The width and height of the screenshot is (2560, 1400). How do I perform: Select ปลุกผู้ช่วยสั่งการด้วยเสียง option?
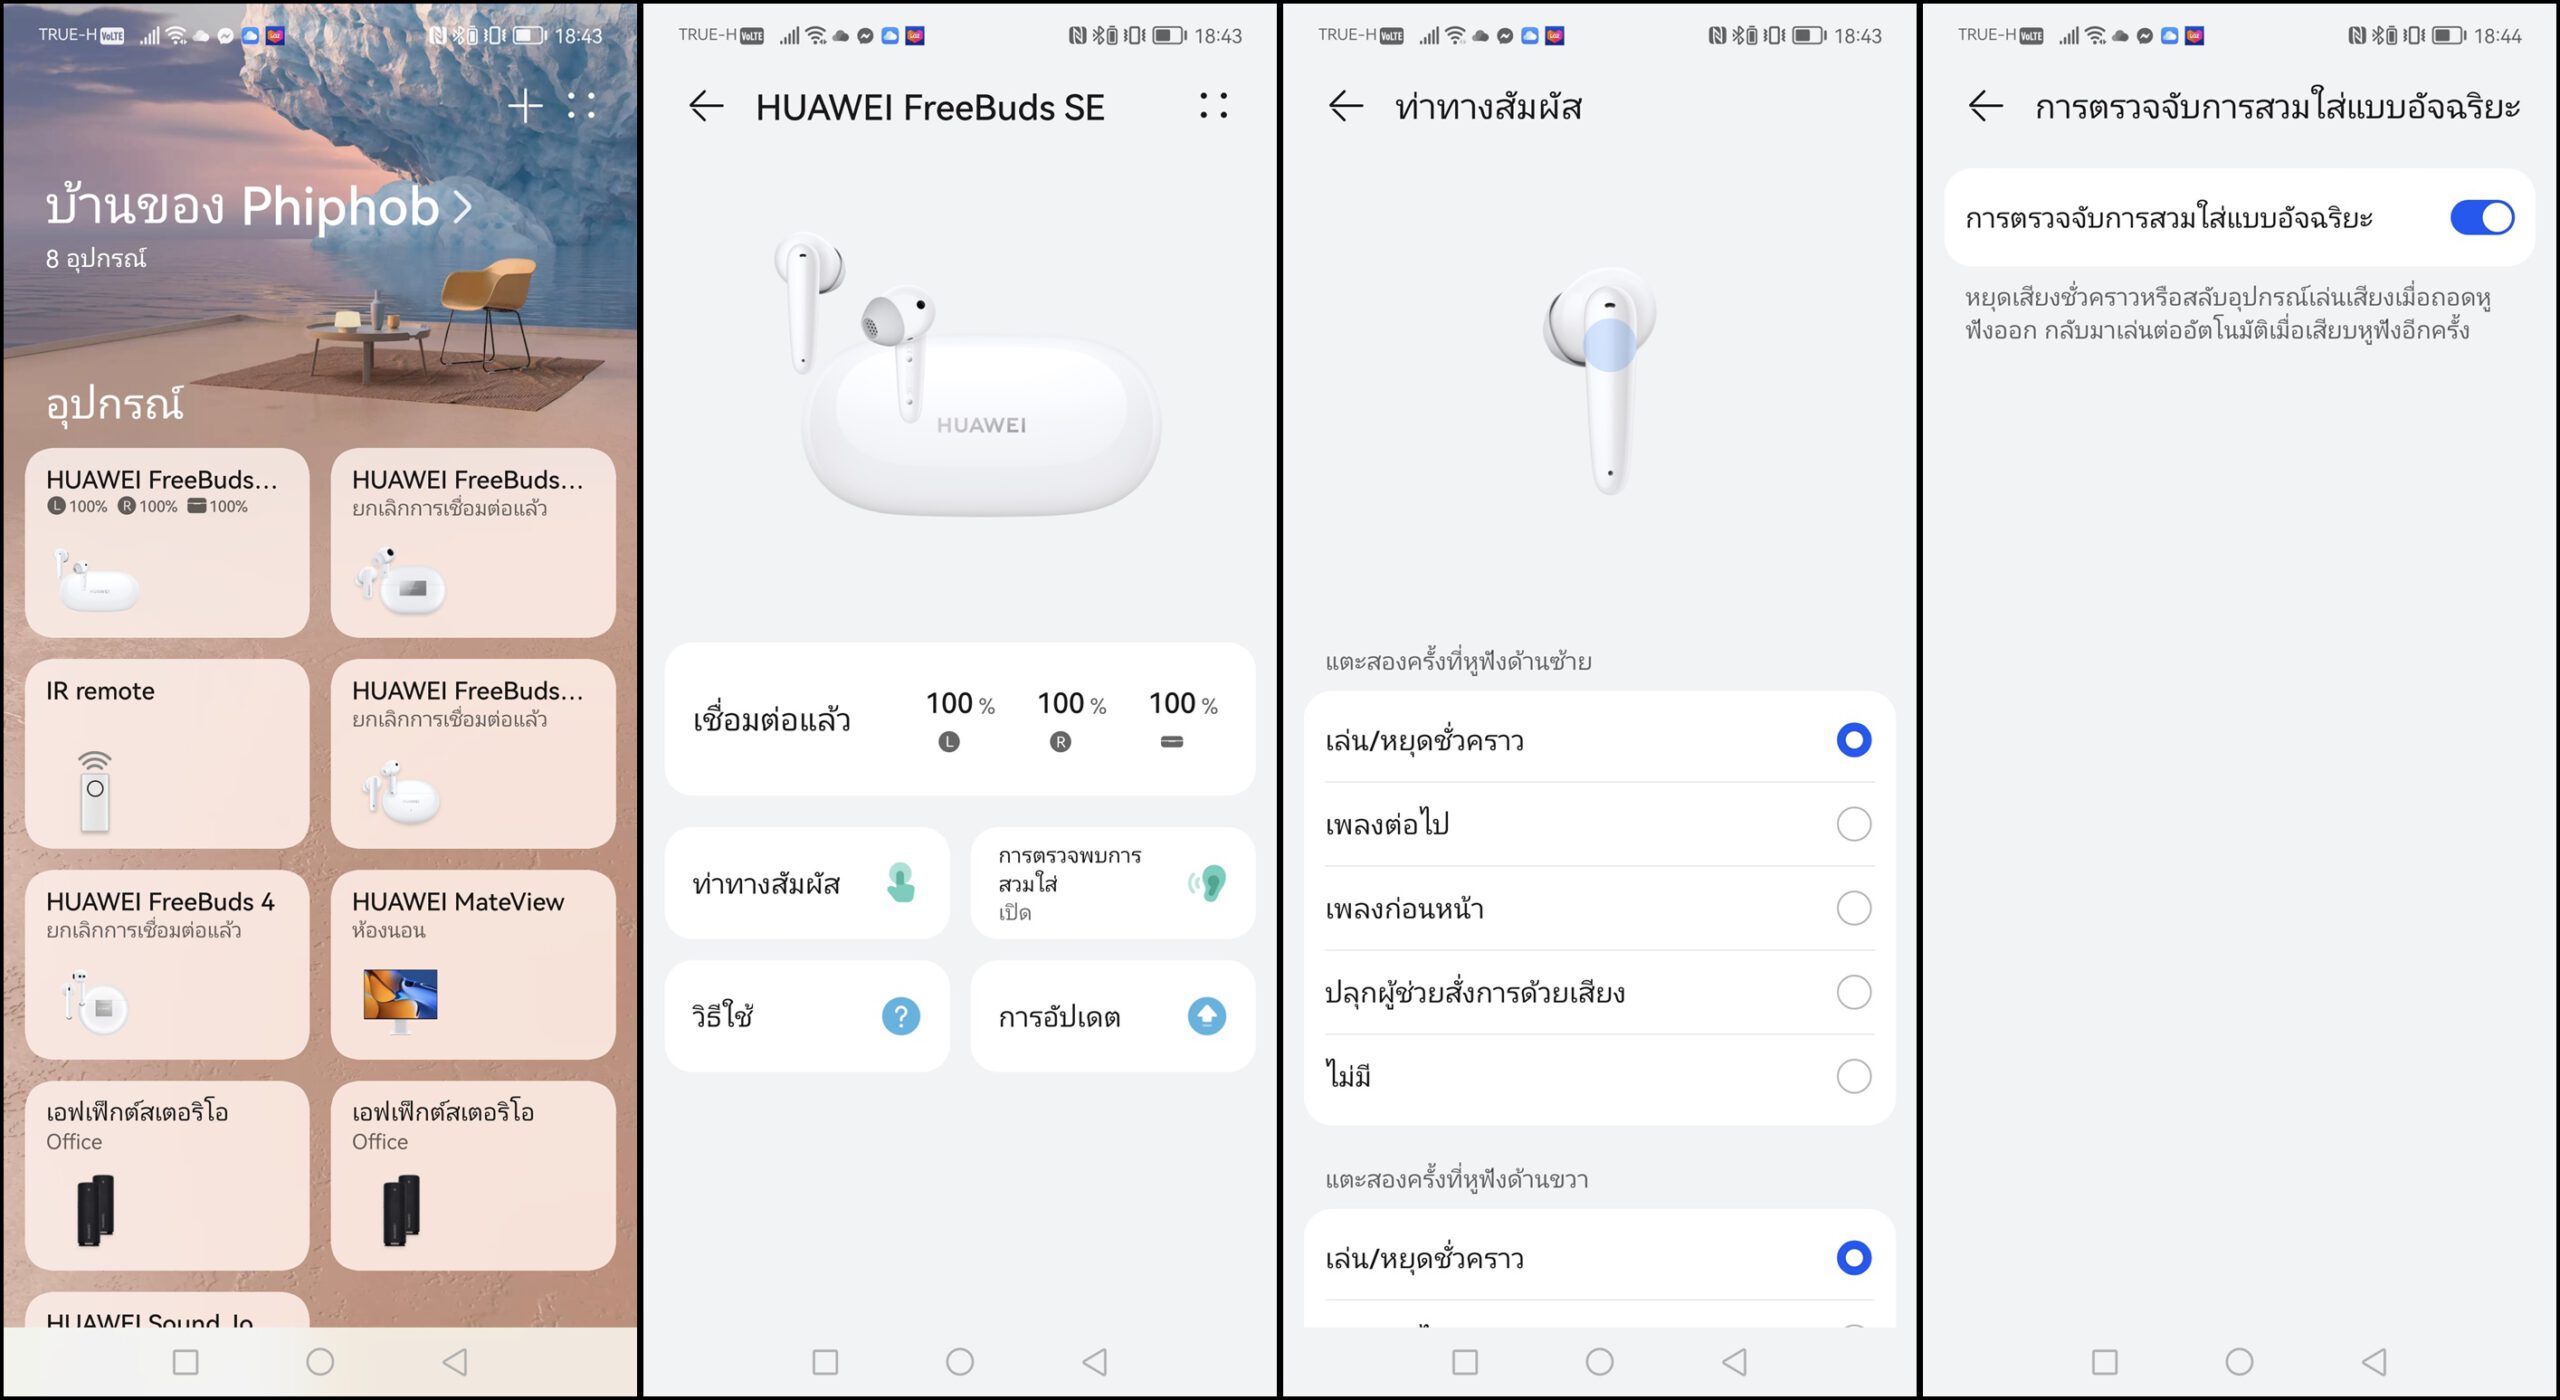1599,992
